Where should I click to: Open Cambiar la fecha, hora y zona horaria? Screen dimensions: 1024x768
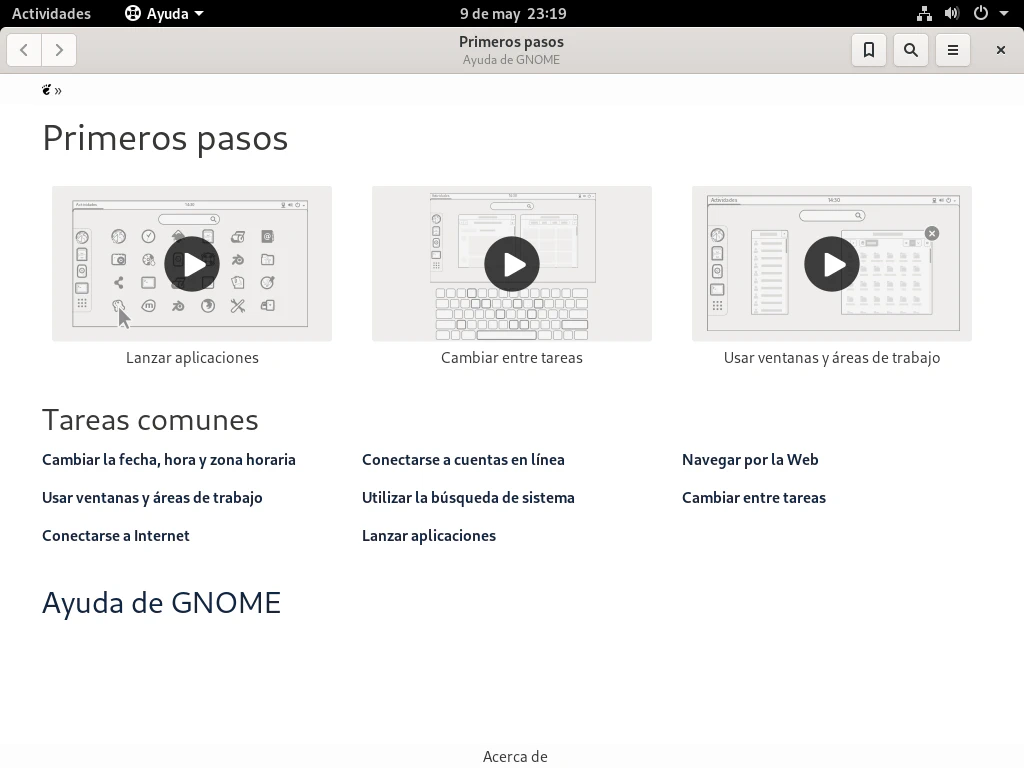169,460
